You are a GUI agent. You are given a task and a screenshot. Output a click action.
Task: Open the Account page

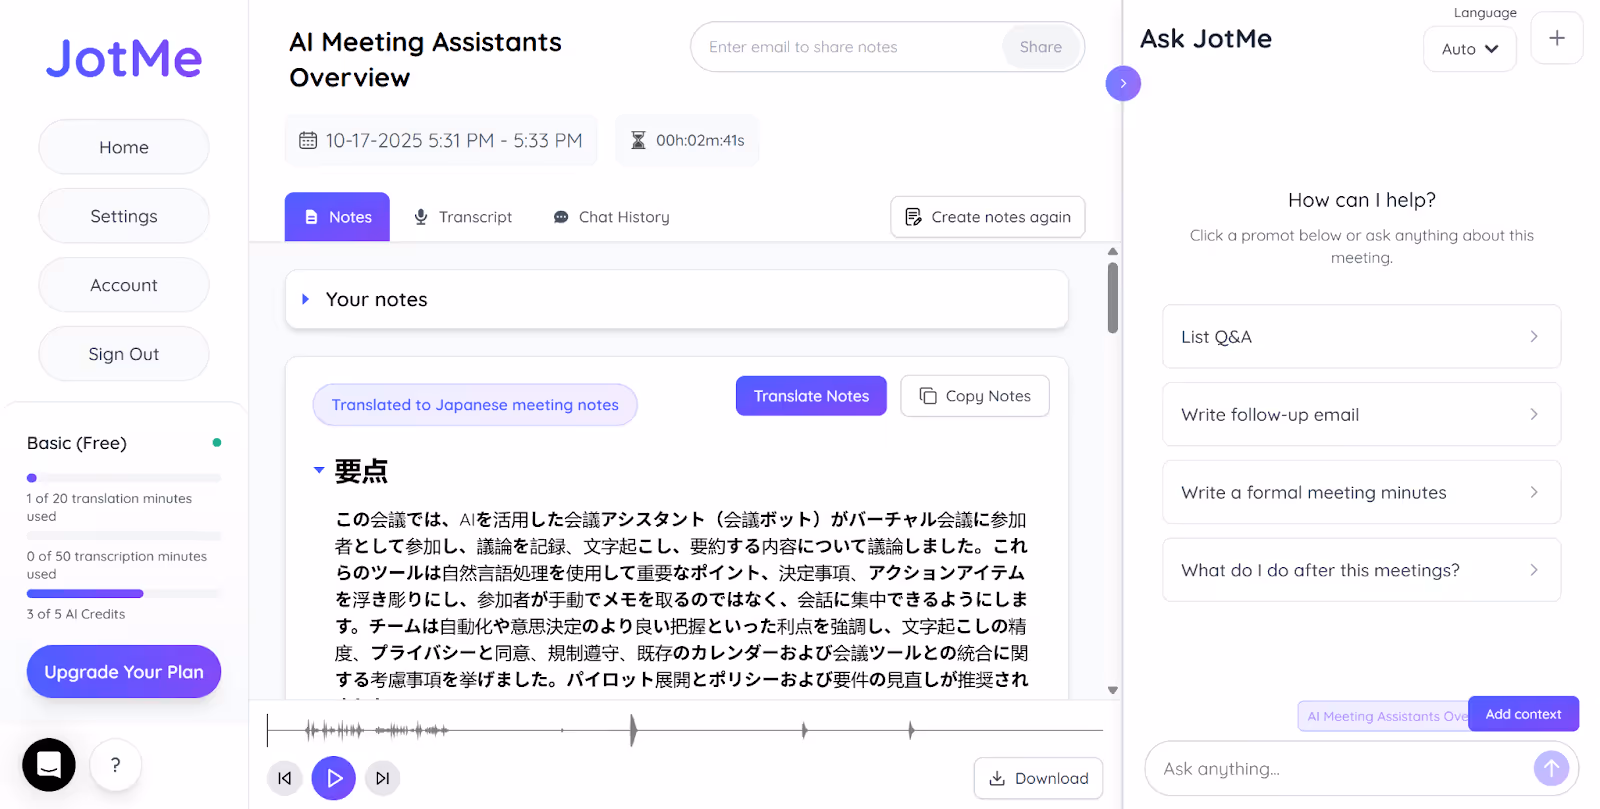point(124,285)
